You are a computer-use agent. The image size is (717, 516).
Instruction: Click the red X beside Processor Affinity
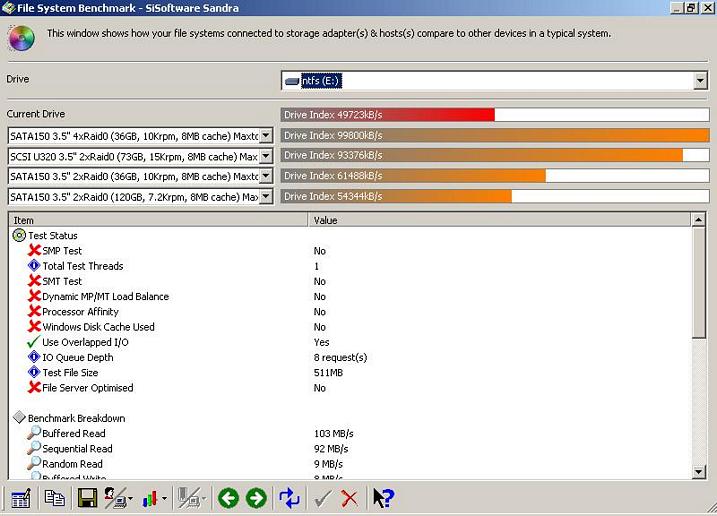tap(34, 311)
